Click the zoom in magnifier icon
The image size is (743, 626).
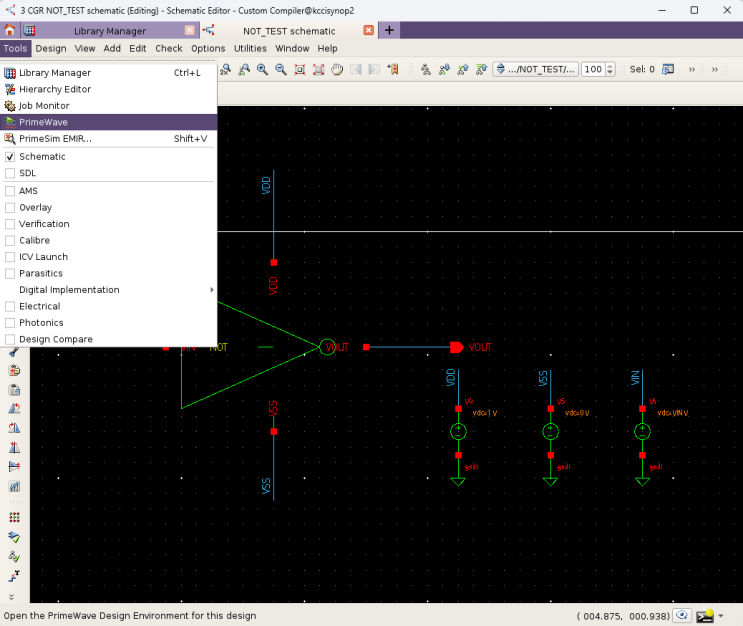(262, 69)
